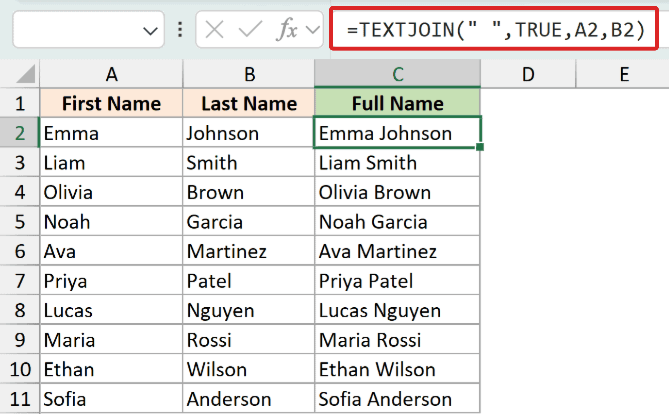This screenshot has width=669, height=414.
Task: Select column D header
Action: (528, 74)
